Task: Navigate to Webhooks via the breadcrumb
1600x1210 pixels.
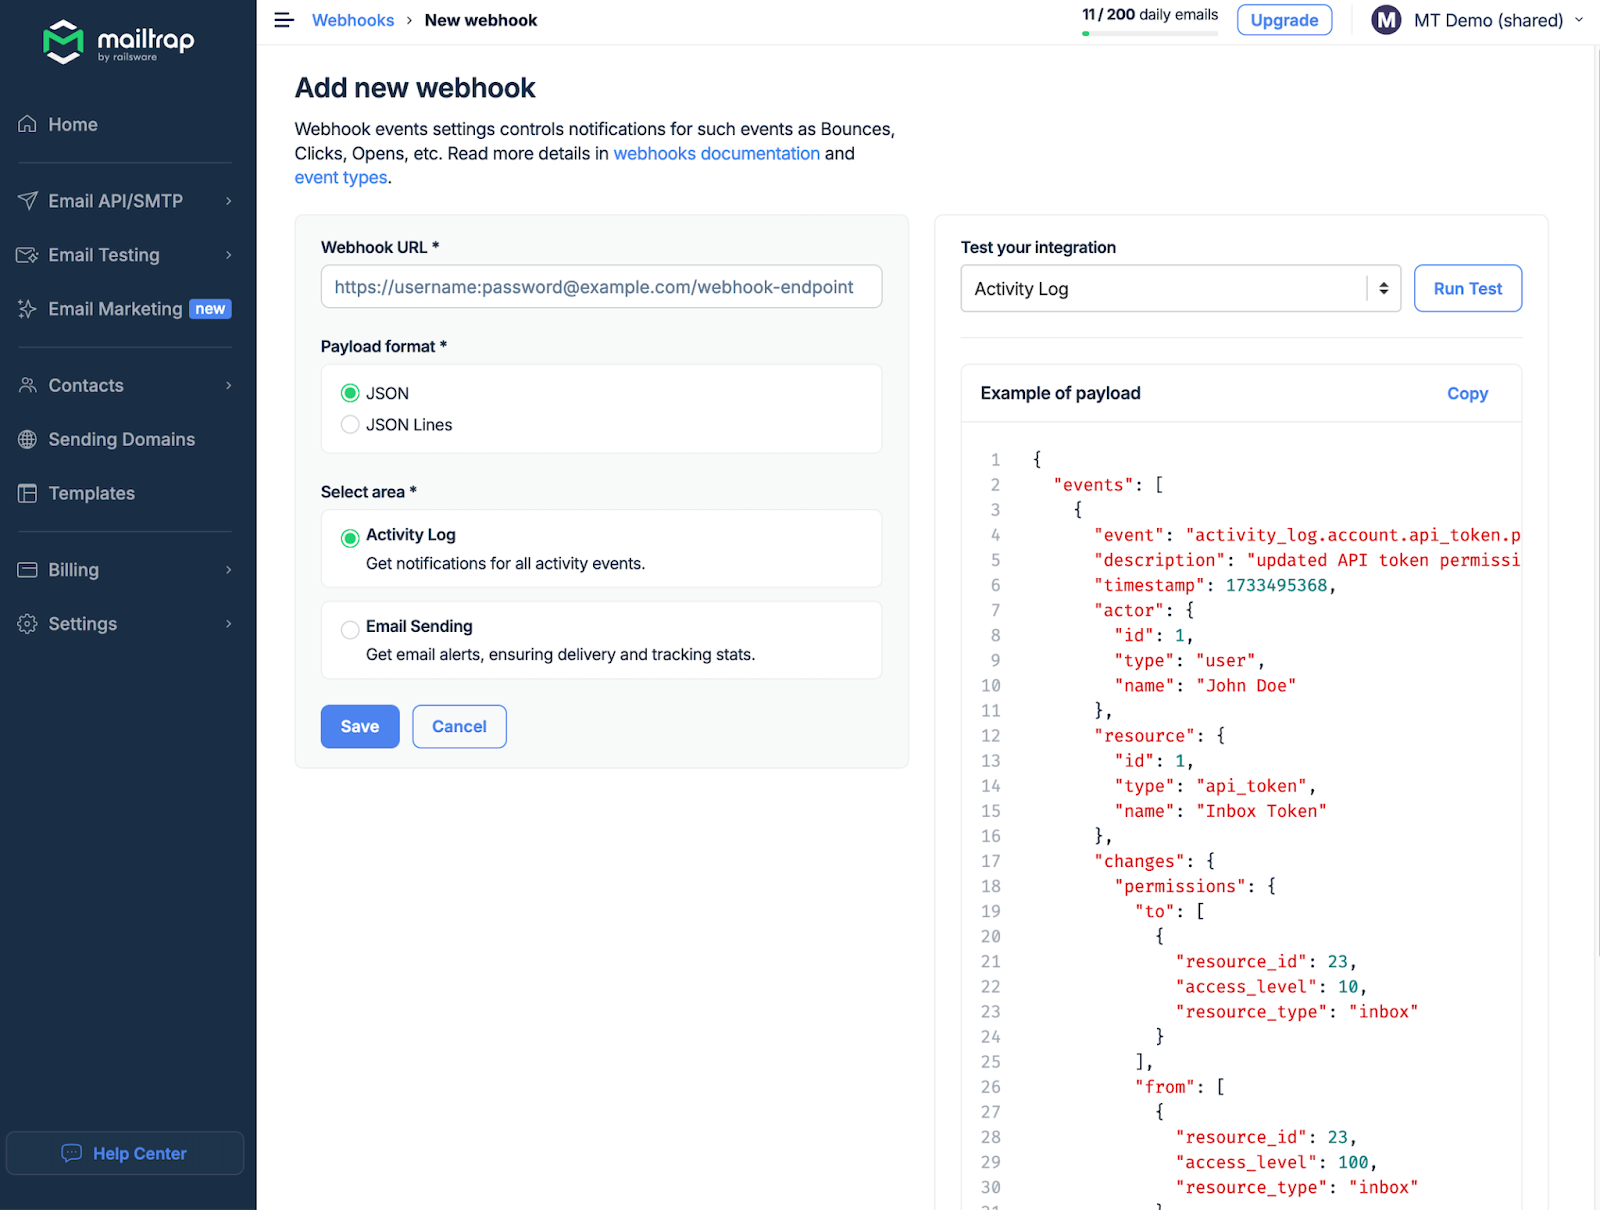Action: pyautogui.click(x=353, y=20)
